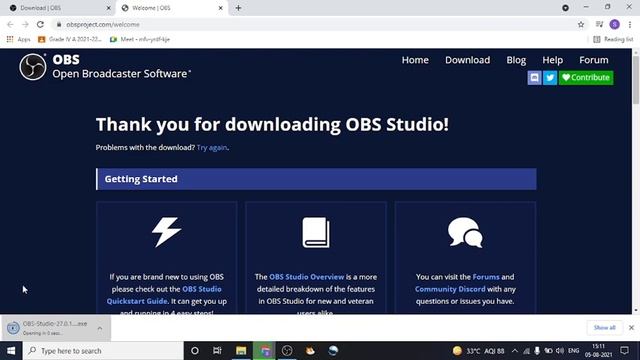Image resolution: width=640 pixels, height=360 pixels.
Task: Open File Explorer from taskbar
Action: (241, 351)
